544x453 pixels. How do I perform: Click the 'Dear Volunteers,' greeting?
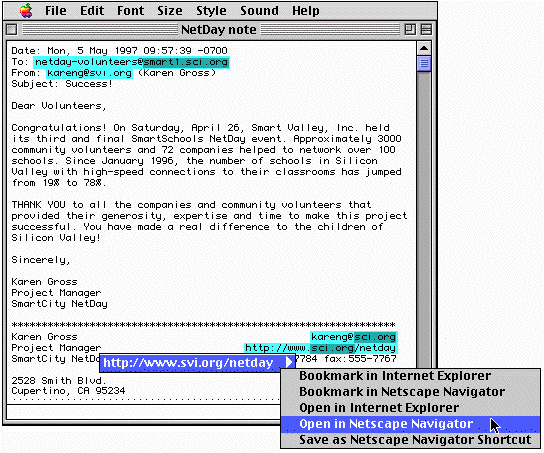pos(59,106)
